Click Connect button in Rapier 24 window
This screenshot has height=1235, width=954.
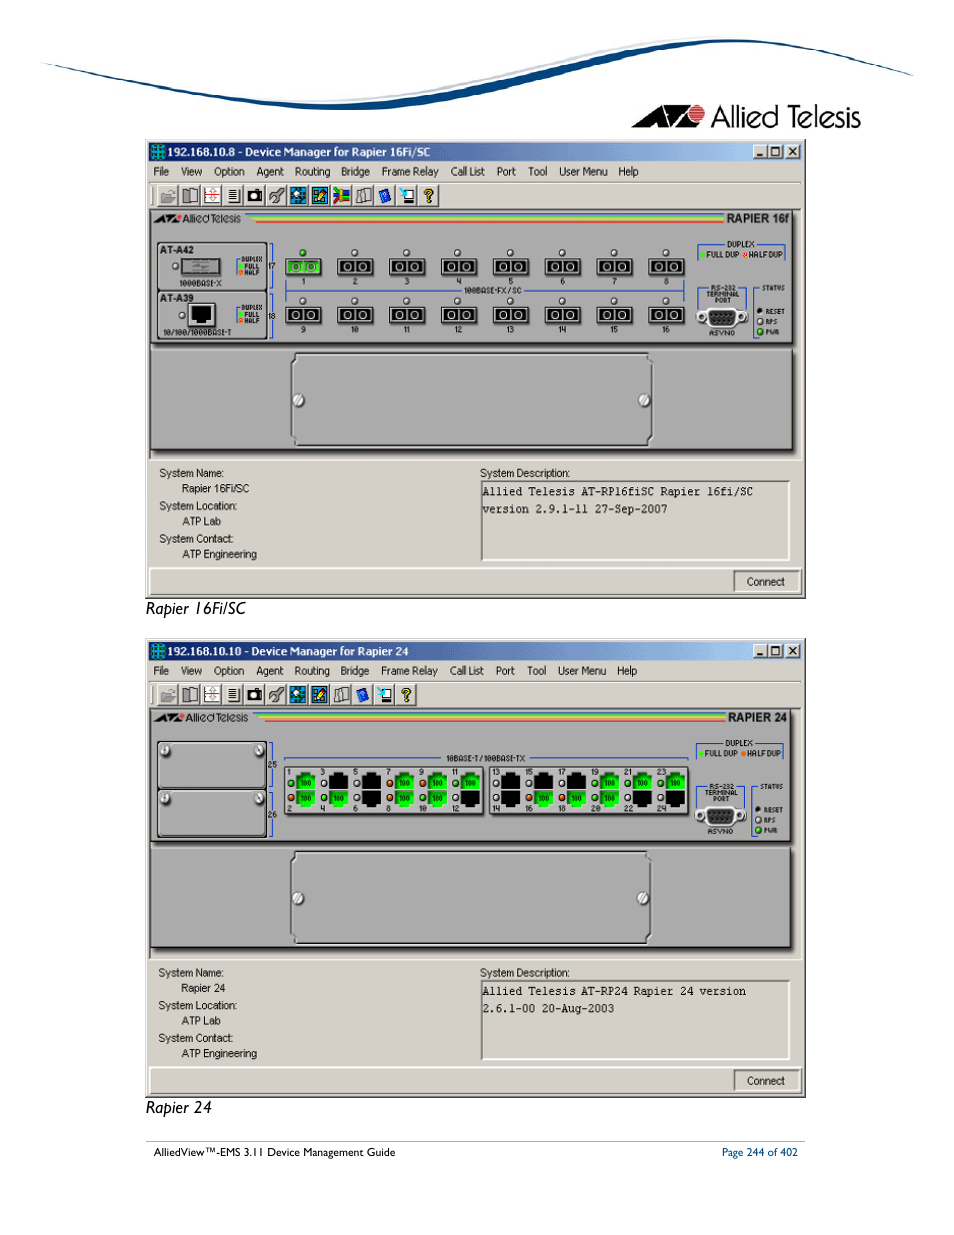tap(766, 1081)
